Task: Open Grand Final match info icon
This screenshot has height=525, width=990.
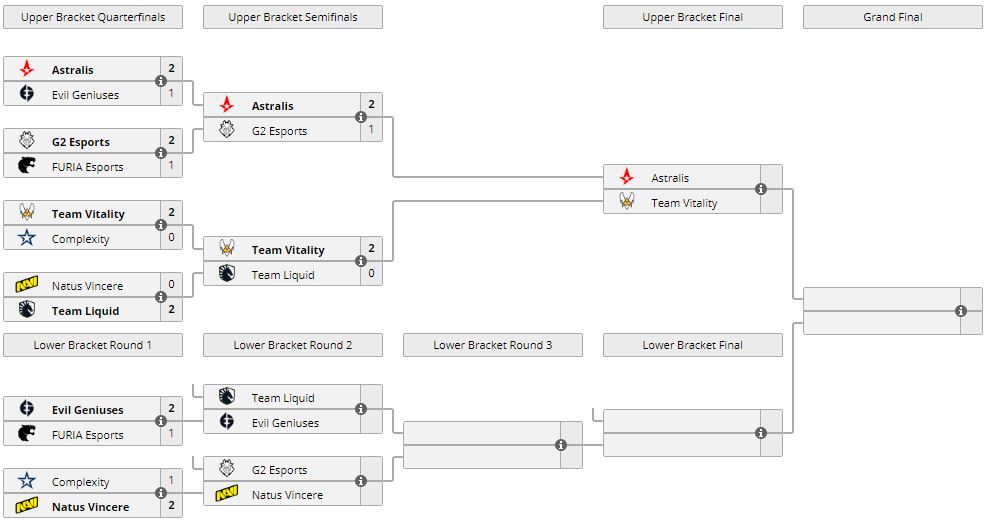Action: click(x=961, y=311)
